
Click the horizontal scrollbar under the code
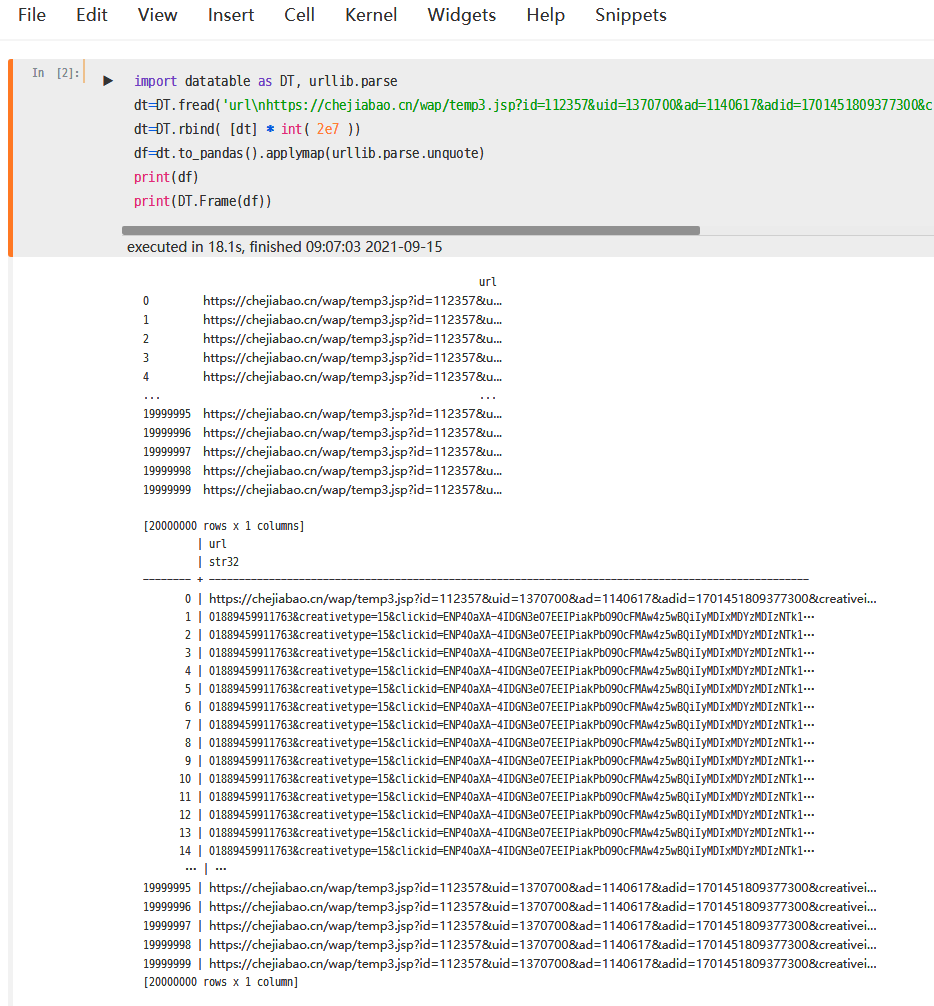click(411, 230)
